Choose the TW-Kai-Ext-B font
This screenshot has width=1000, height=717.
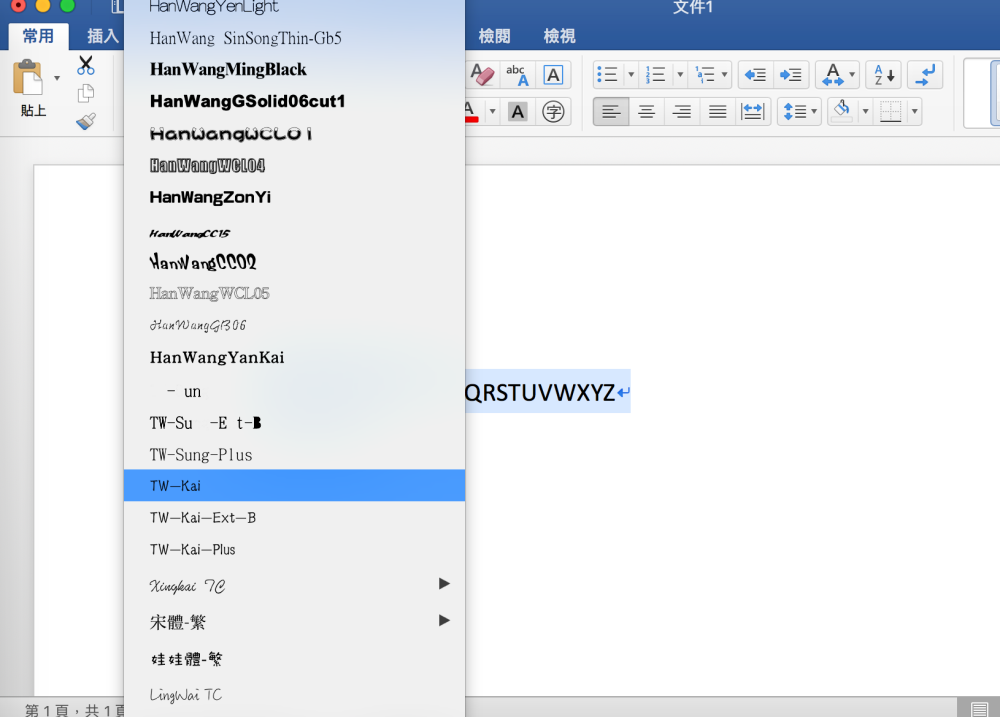[x=294, y=517]
